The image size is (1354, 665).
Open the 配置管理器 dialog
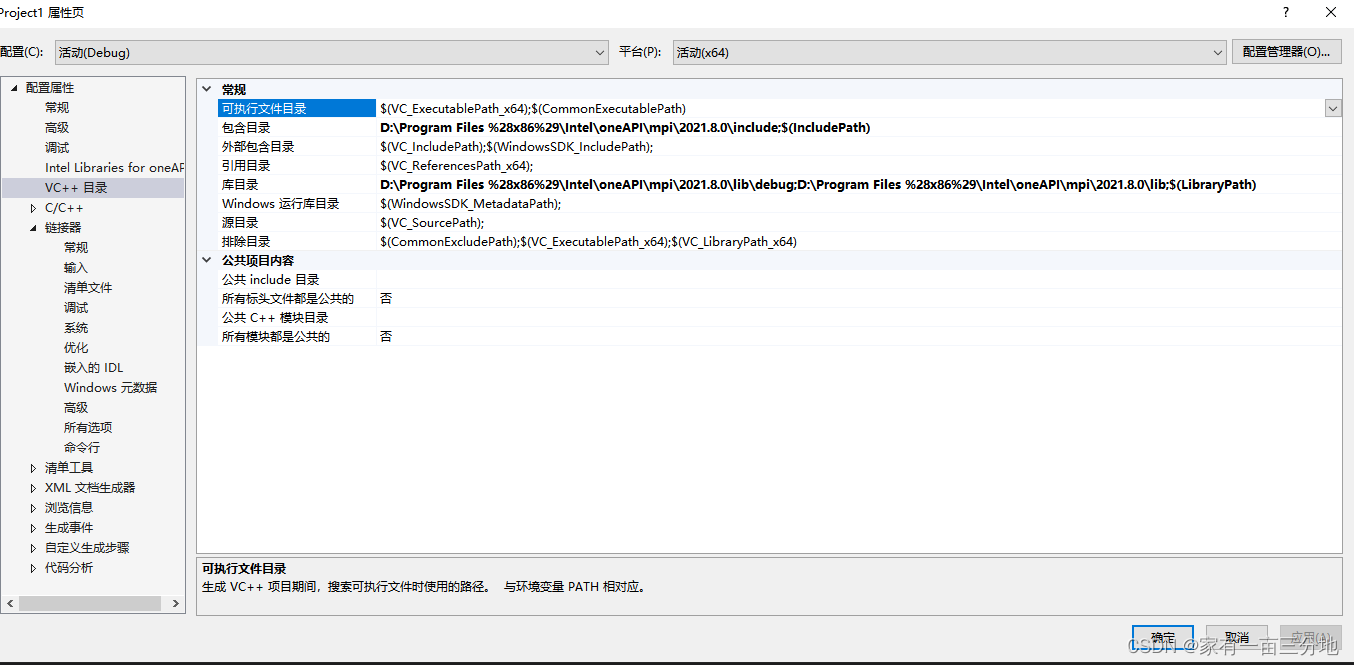[x=1286, y=52]
